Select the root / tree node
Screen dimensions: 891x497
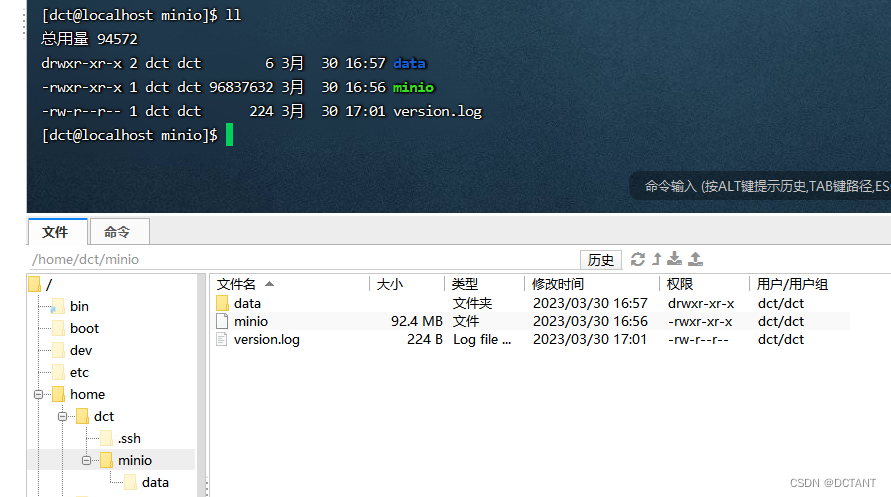point(49,285)
